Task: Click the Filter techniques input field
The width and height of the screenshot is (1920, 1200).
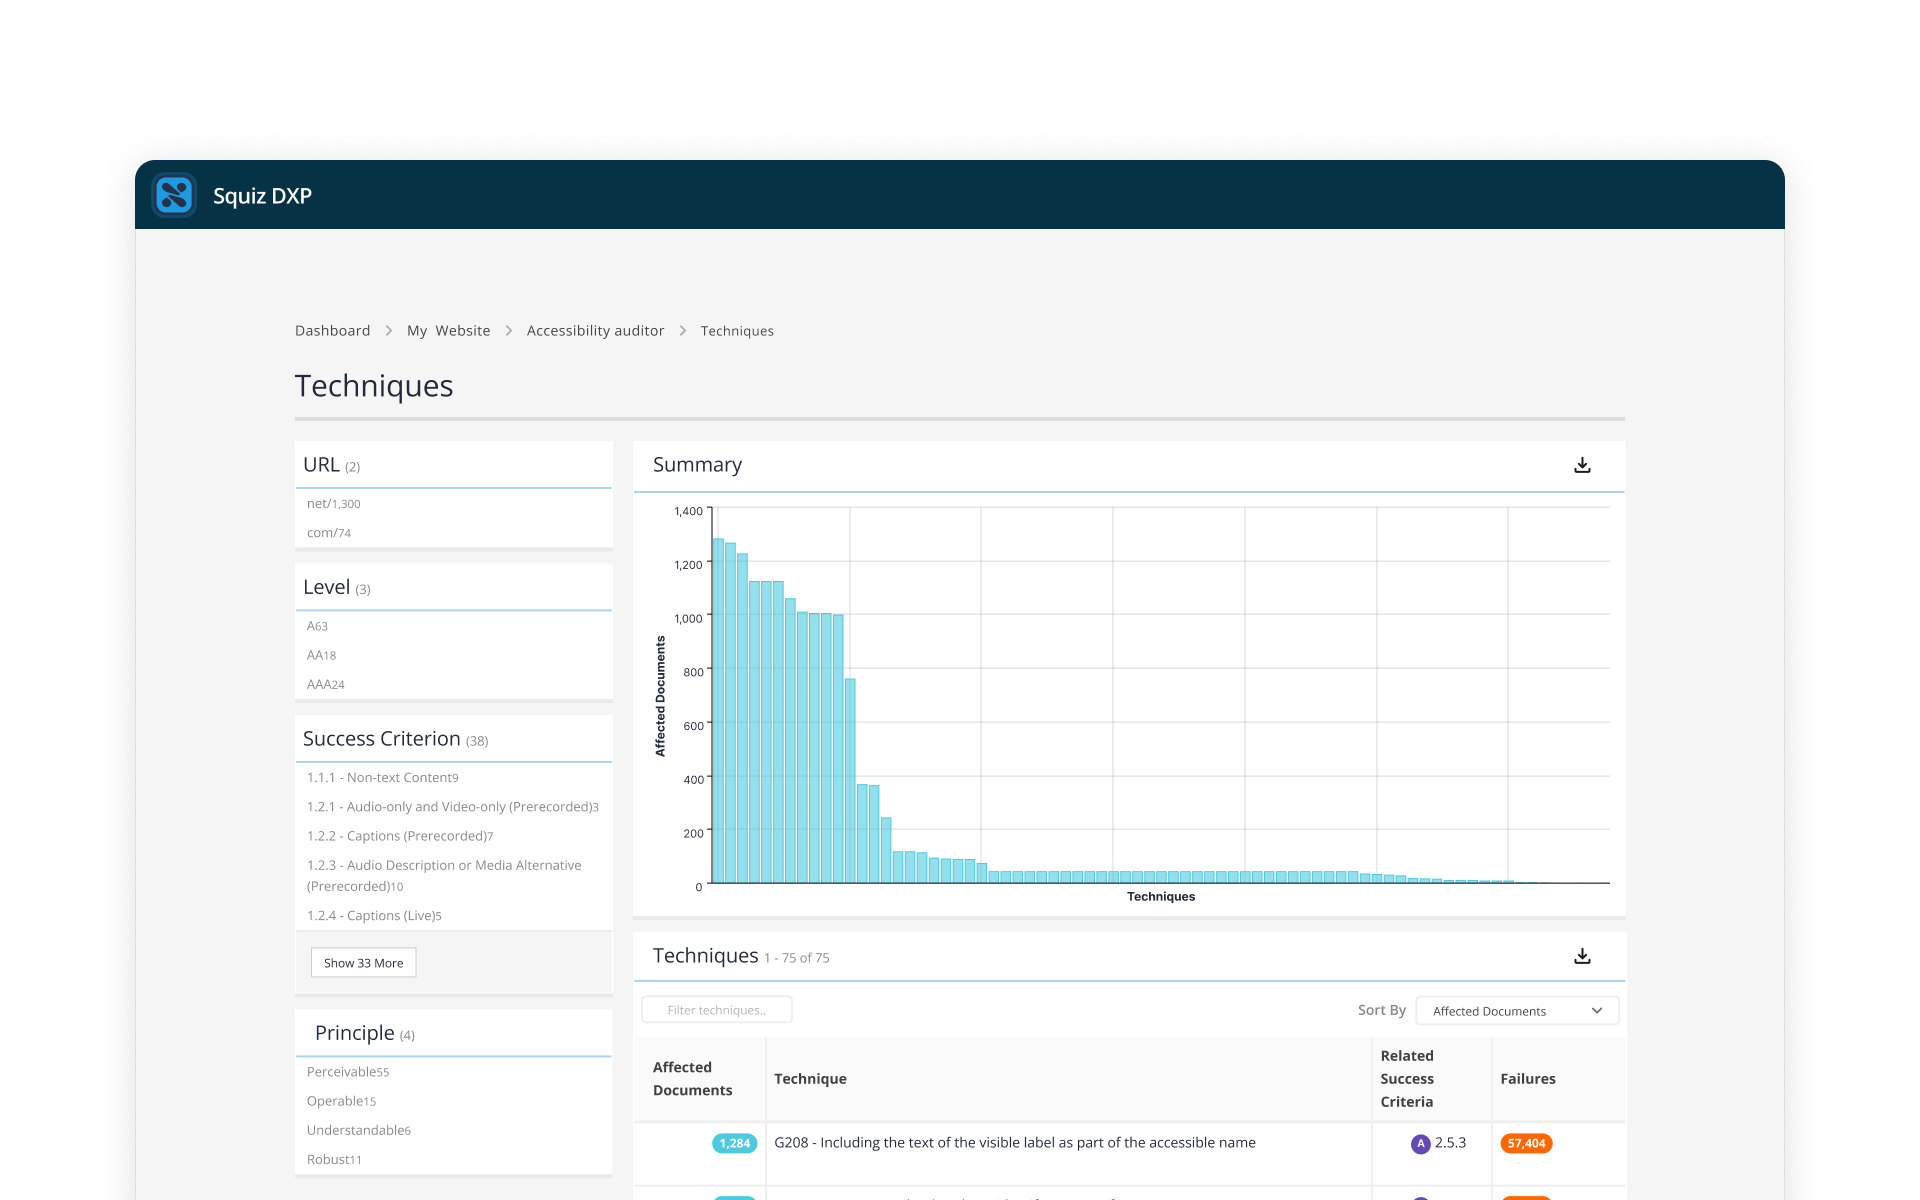Action: pyautogui.click(x=717, y=1010)
